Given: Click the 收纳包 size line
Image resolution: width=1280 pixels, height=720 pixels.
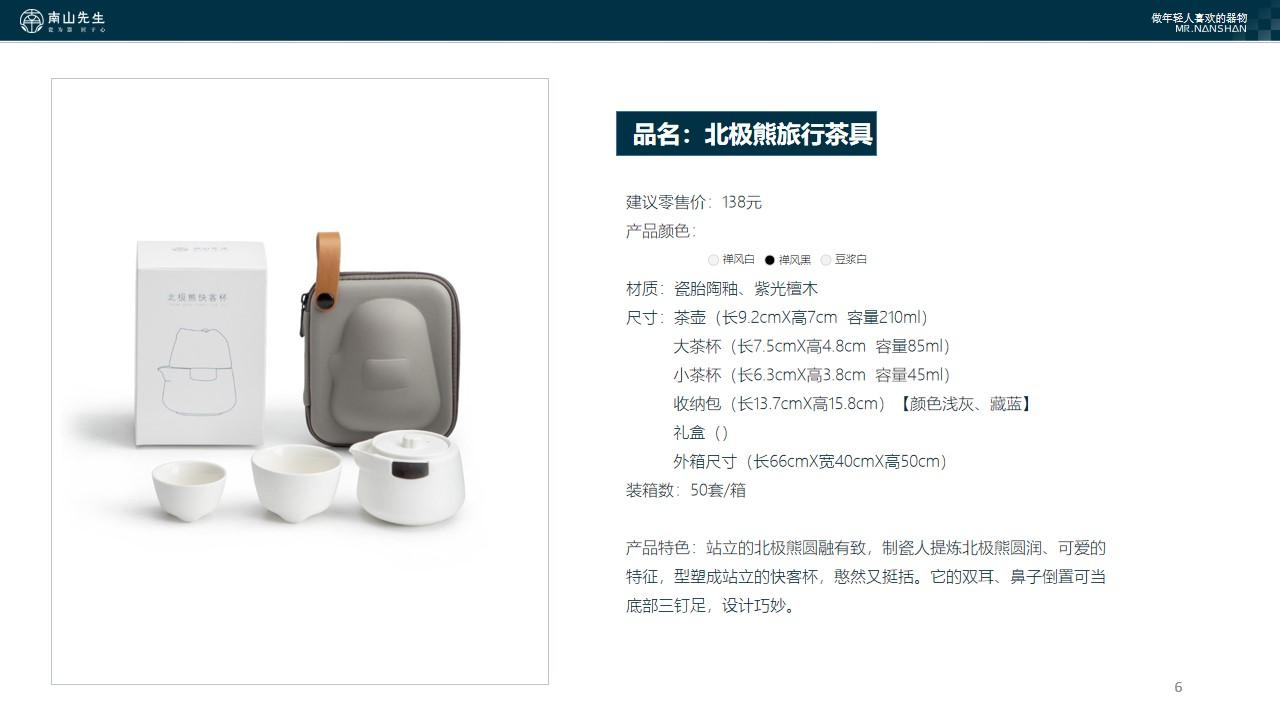Looking at the screenshot, I should tap(852, 404).
